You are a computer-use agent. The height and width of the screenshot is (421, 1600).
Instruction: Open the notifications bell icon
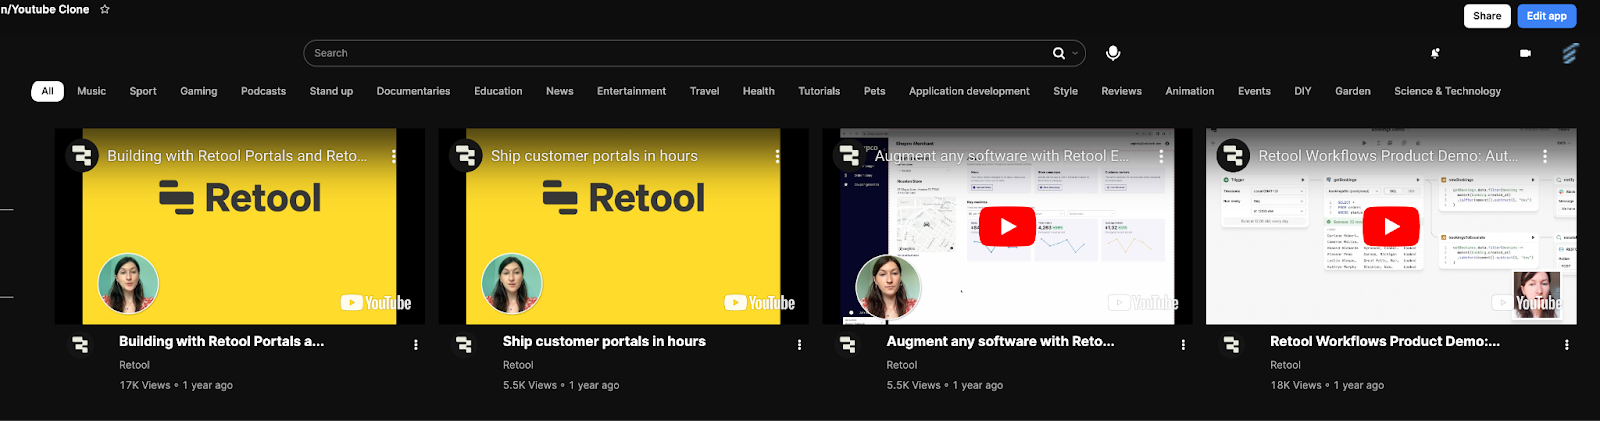pos(1435,53)
